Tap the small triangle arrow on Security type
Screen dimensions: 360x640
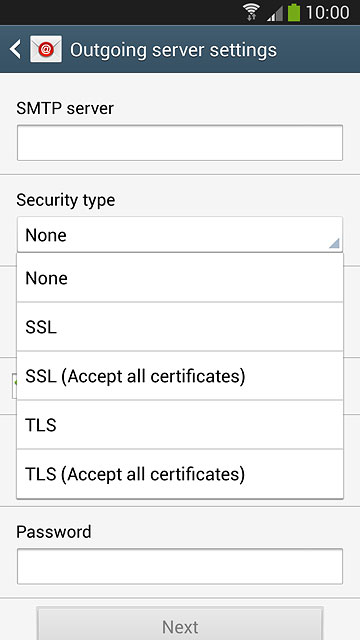pos(334,243)
